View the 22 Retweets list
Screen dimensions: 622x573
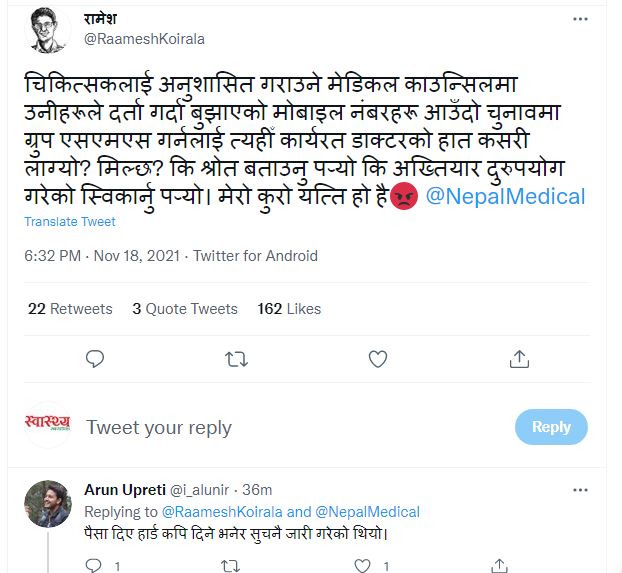tap(70, 309)
